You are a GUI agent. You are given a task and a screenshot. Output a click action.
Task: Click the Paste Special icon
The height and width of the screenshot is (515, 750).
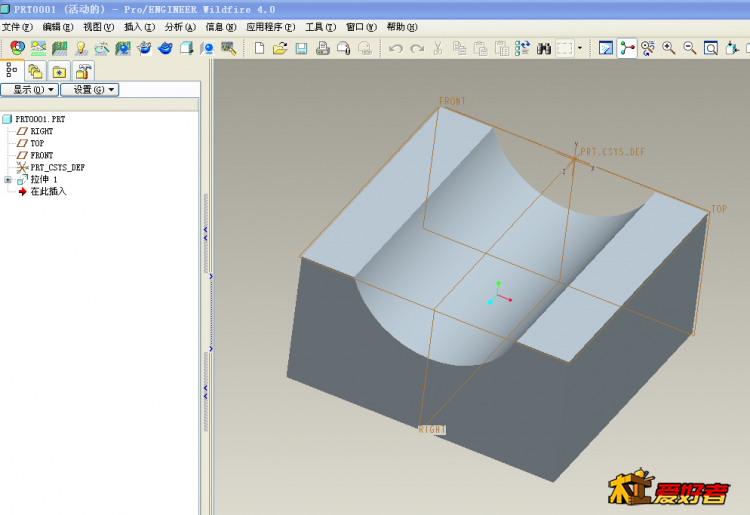click(501, 48)
